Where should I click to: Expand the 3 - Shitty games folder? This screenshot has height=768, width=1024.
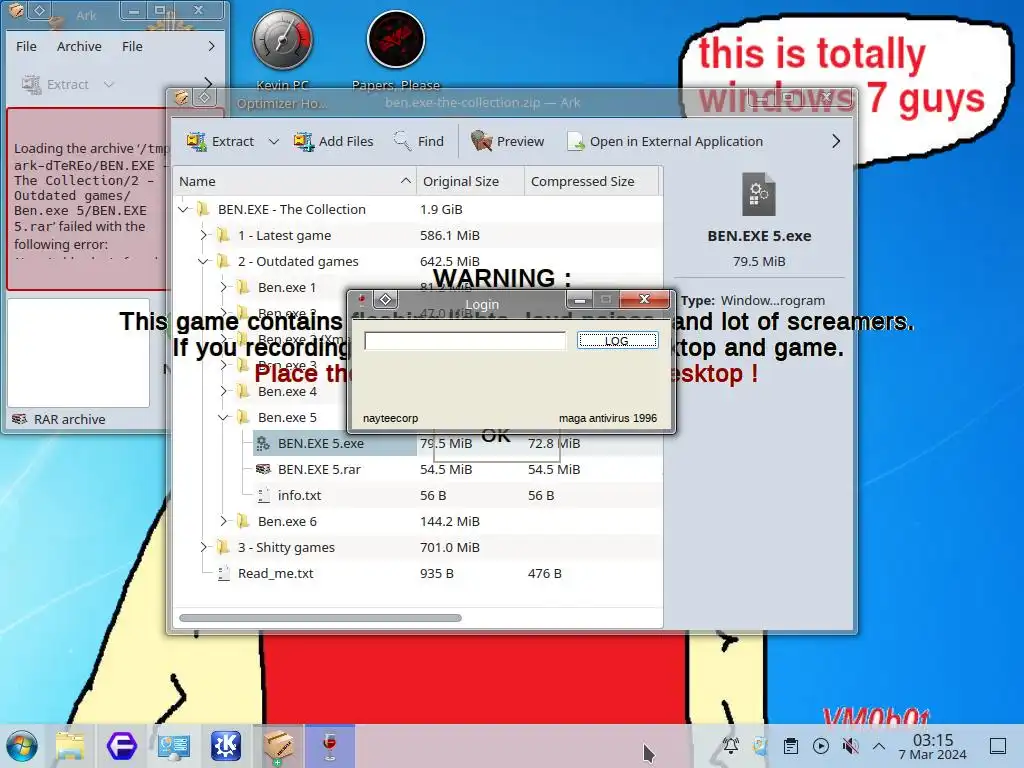(x=204, y=547)
